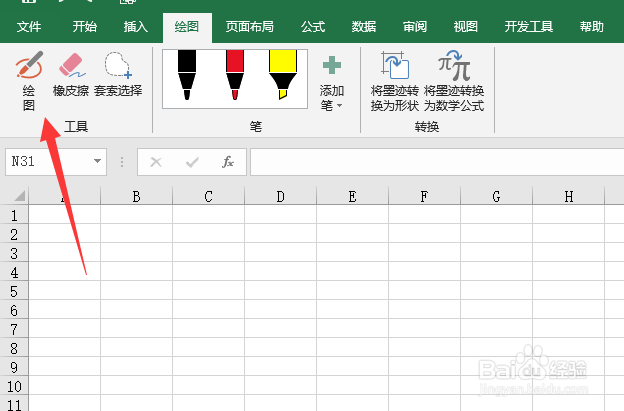Select row 1 header

(14, 215)
